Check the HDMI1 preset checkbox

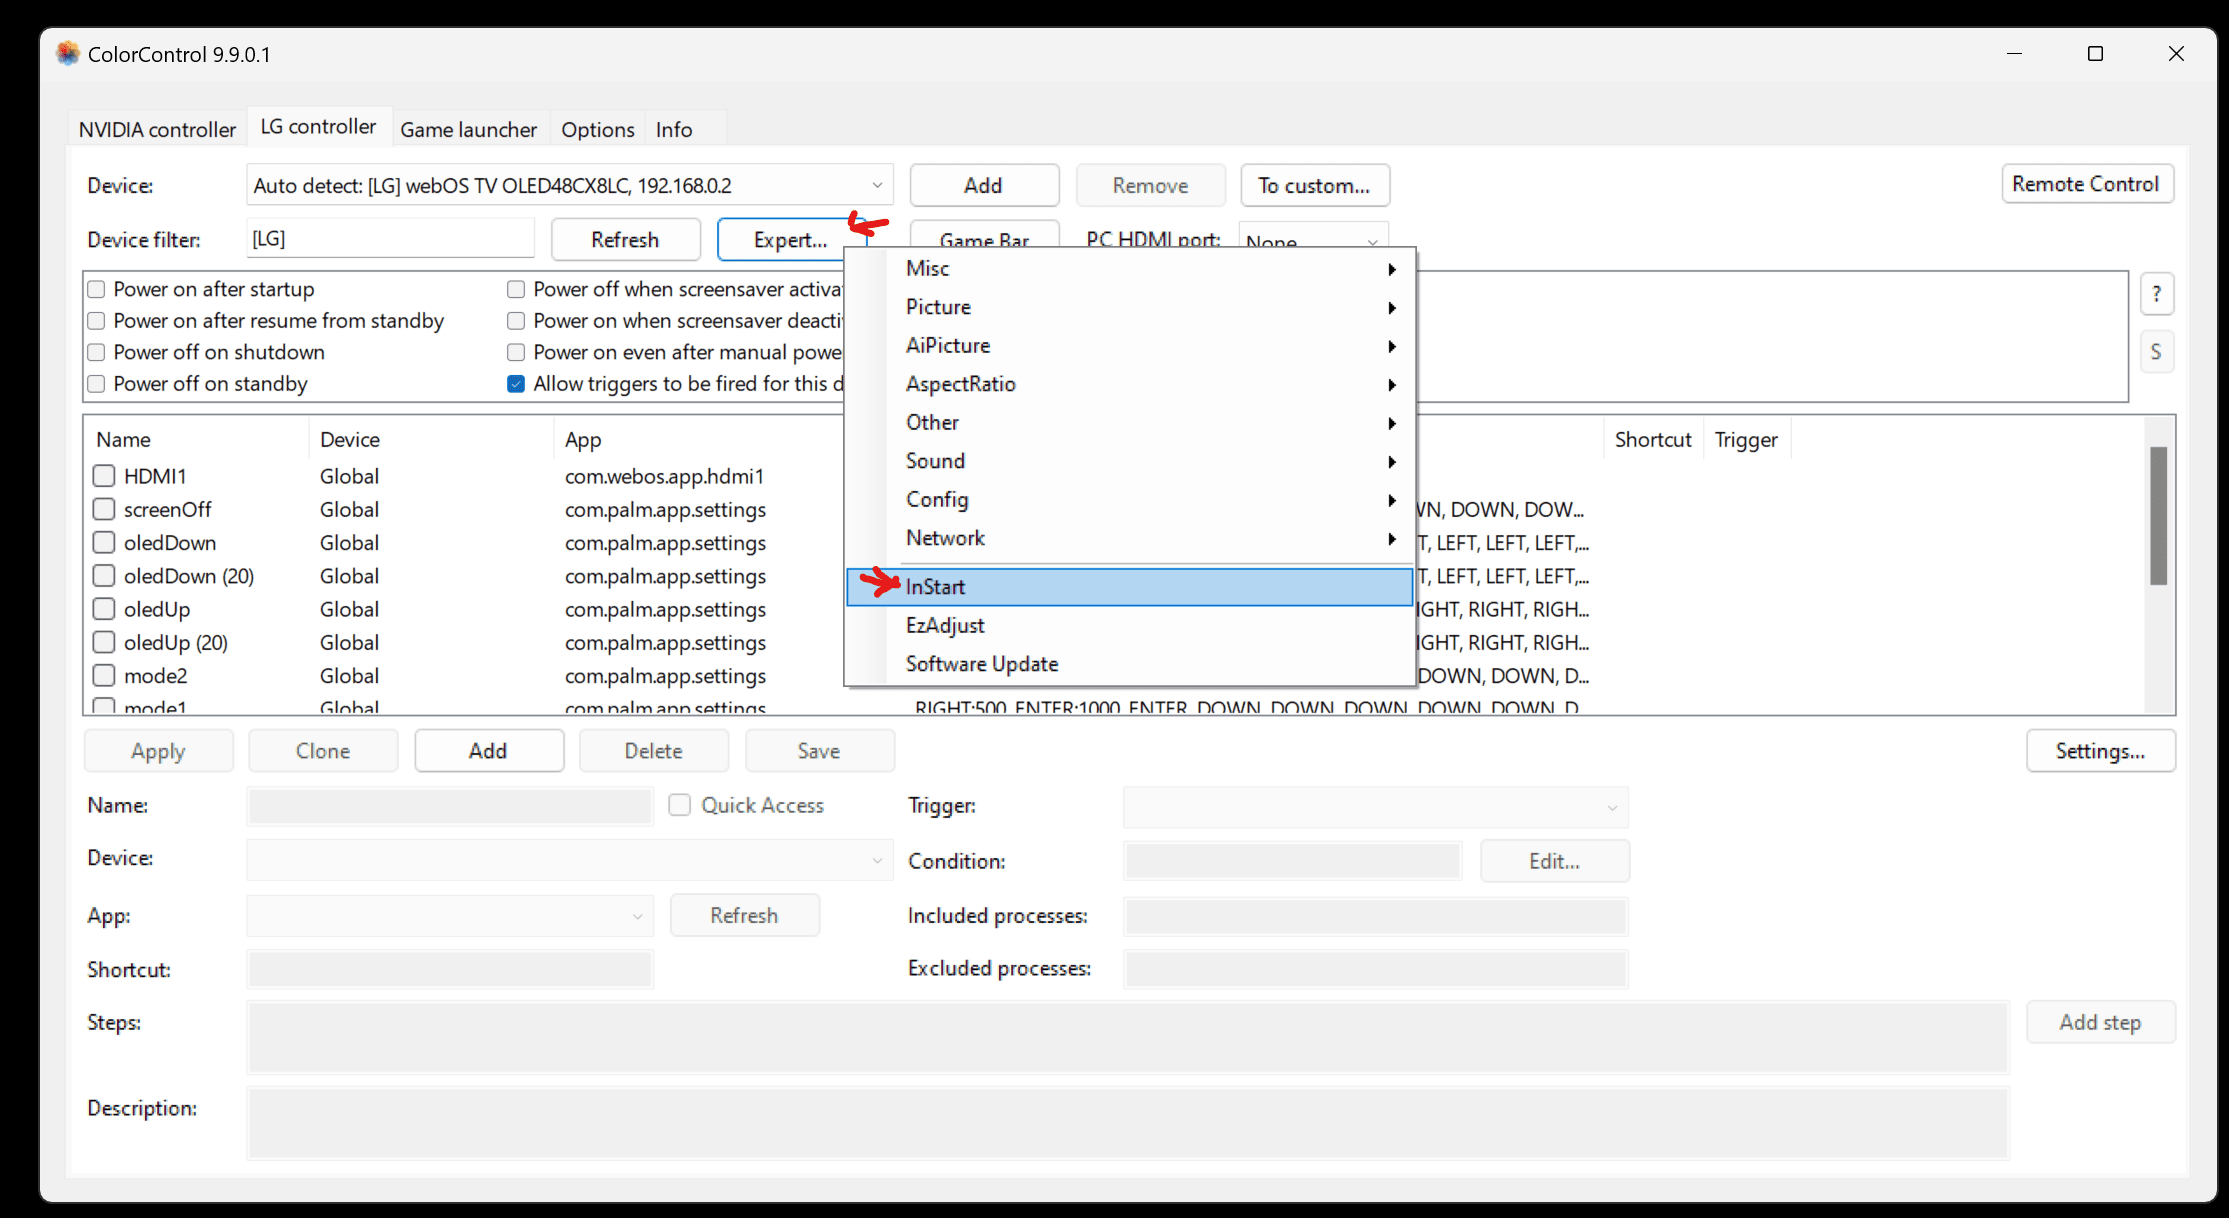point(103,476)
